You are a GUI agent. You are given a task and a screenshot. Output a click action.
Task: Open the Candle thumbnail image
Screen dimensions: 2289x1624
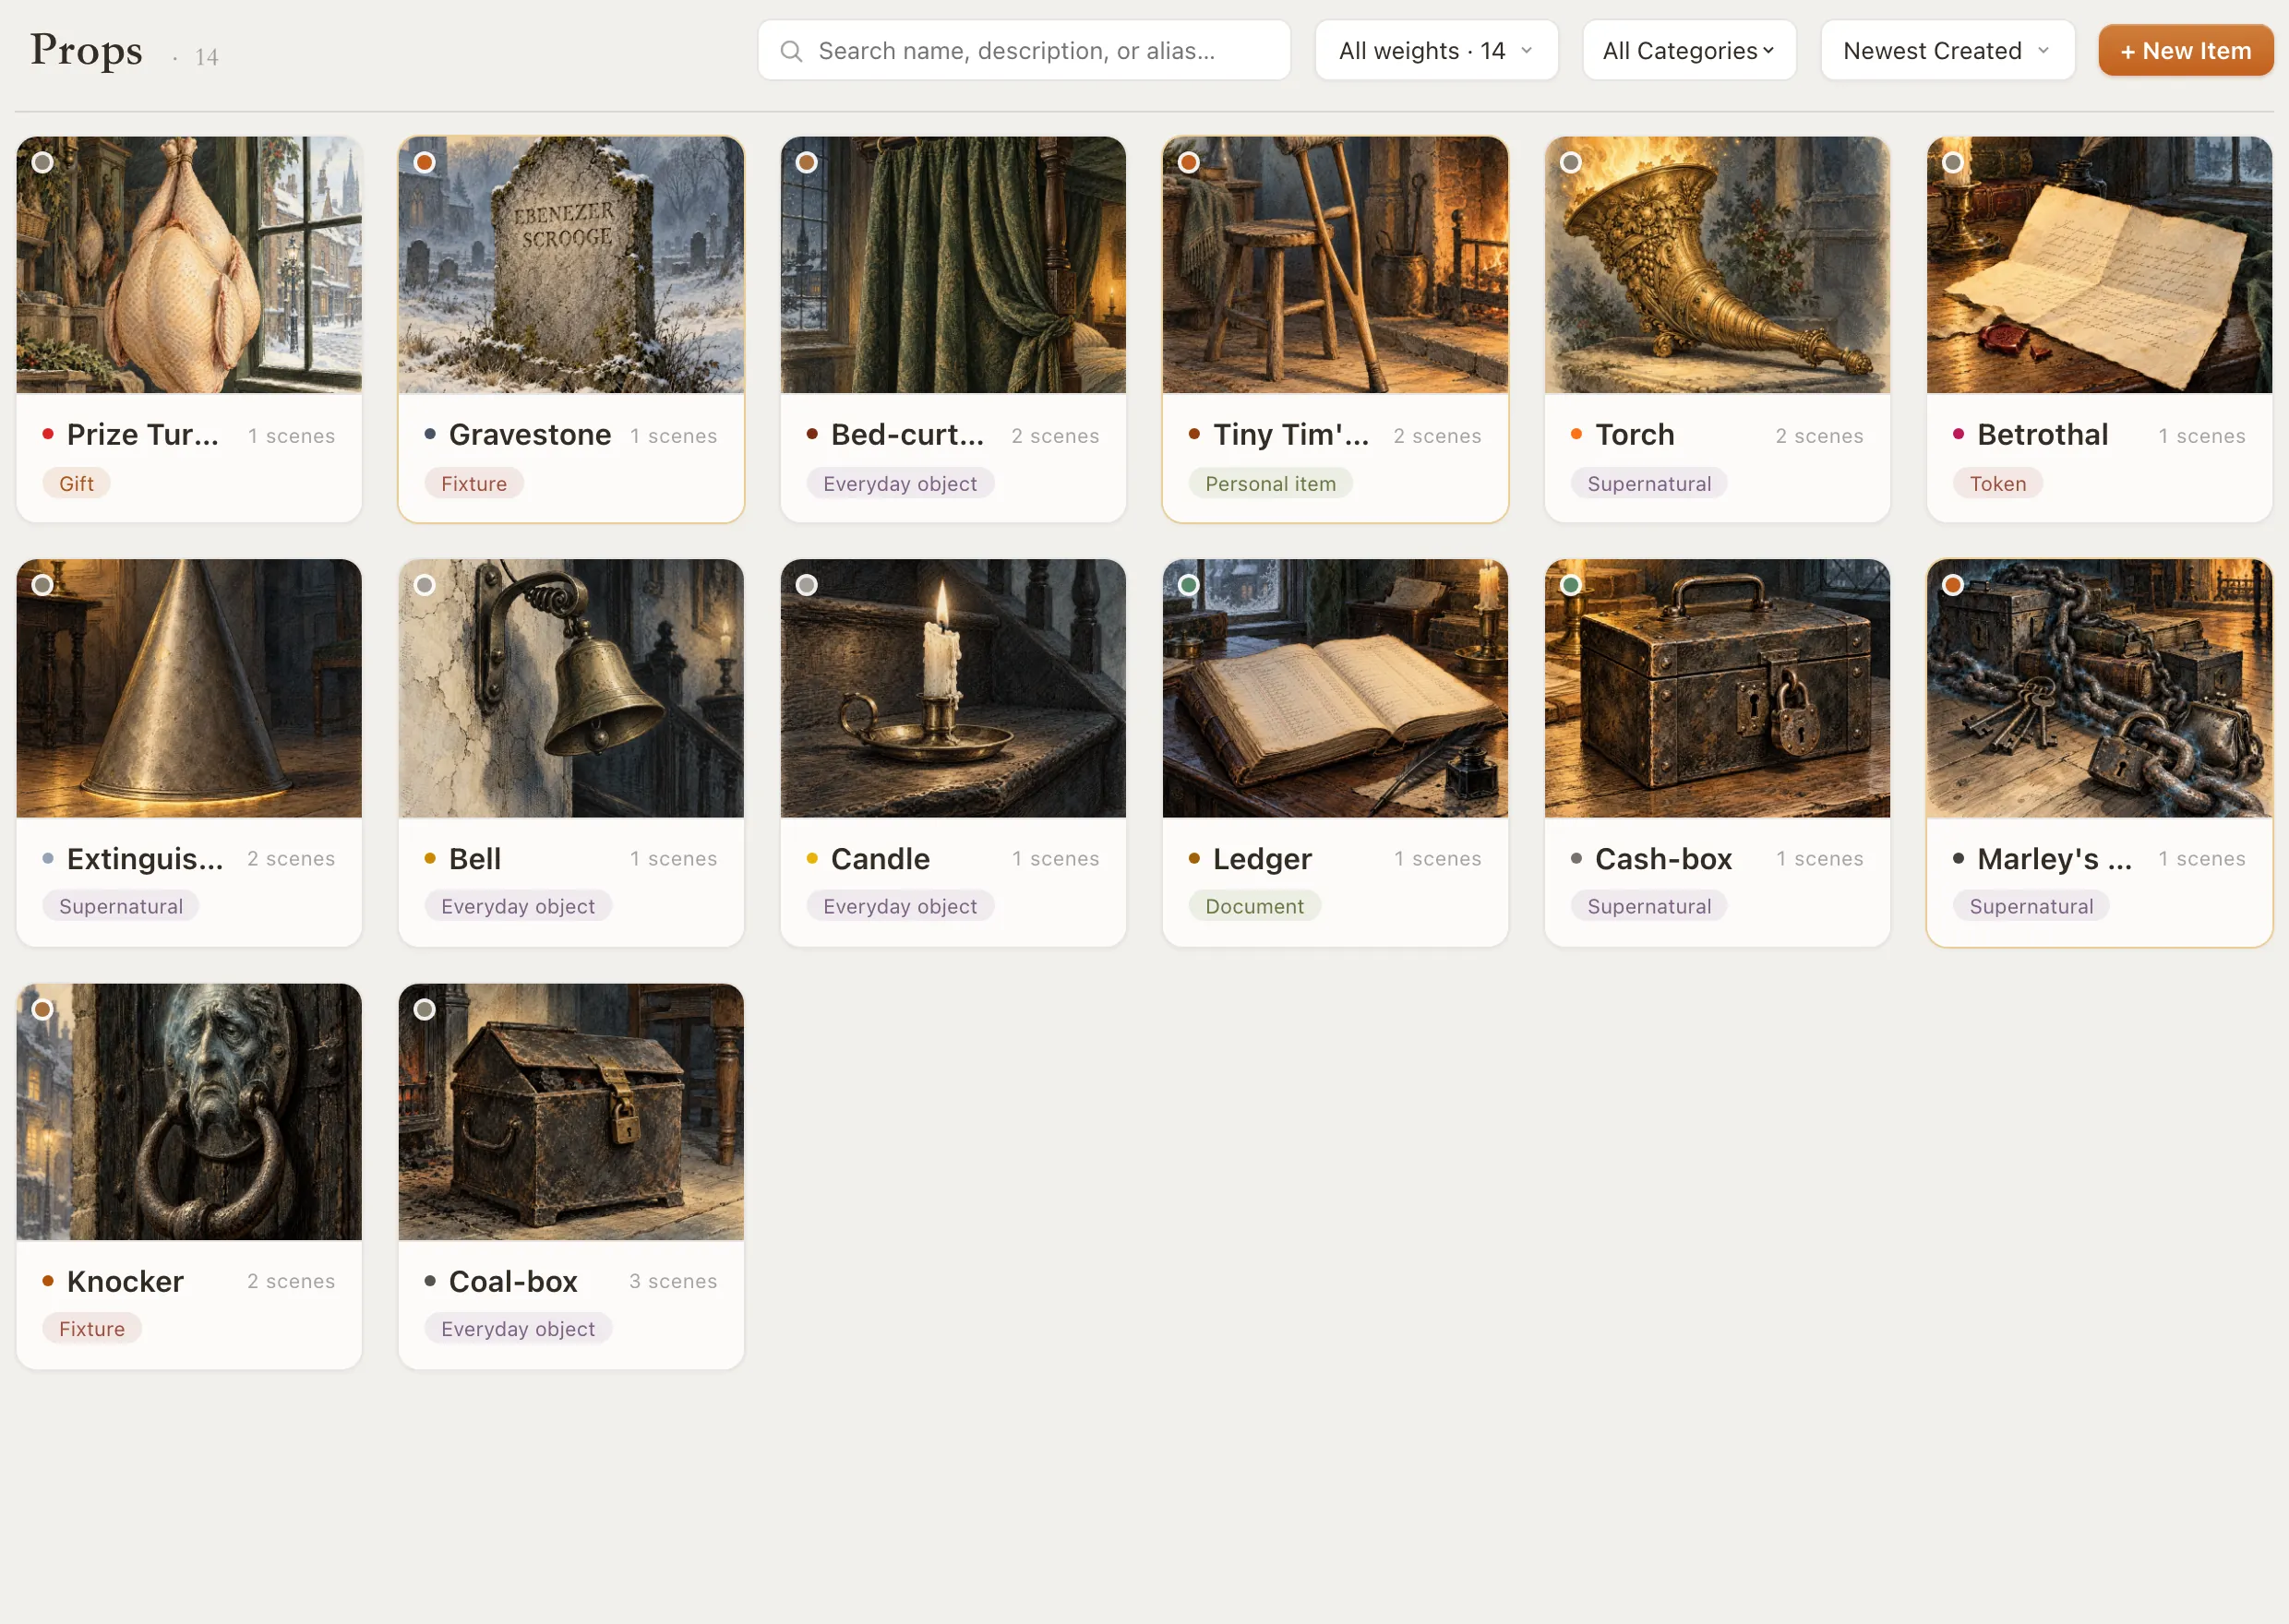tap(953, 688)
